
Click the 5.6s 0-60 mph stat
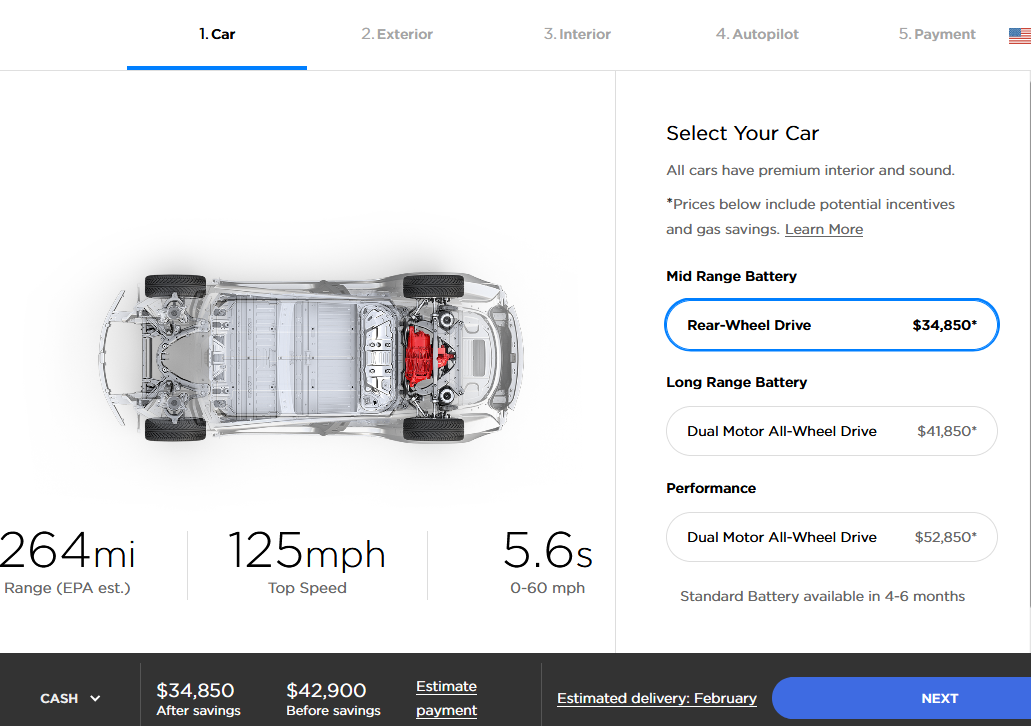[x=547, y=562]
